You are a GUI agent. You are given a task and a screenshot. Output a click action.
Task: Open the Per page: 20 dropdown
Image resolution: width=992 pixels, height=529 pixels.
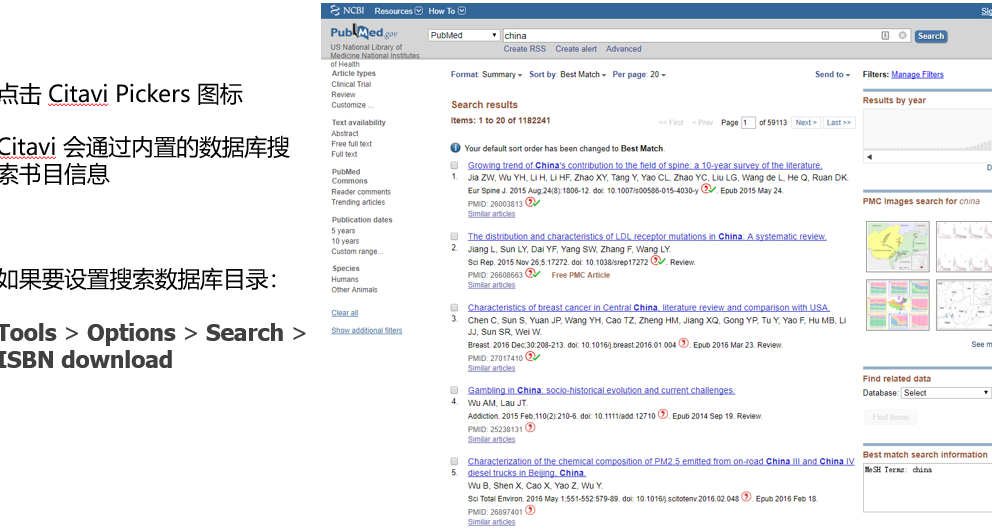[639, 75]
